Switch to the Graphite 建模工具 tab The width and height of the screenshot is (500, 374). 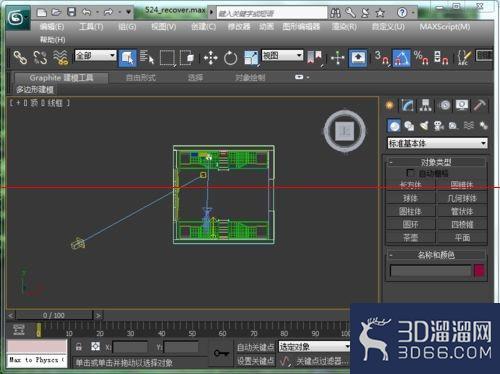click(61, 78)
